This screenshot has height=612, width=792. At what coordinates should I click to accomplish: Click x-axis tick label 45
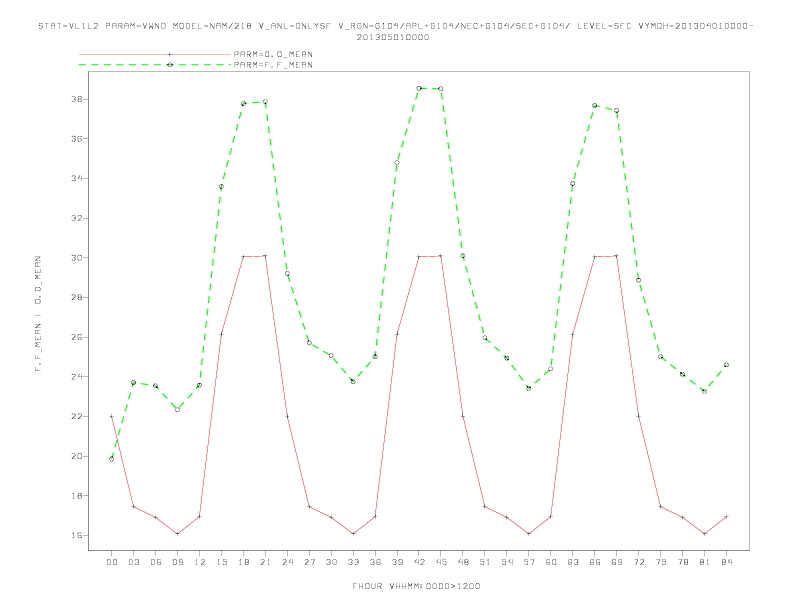441,562
